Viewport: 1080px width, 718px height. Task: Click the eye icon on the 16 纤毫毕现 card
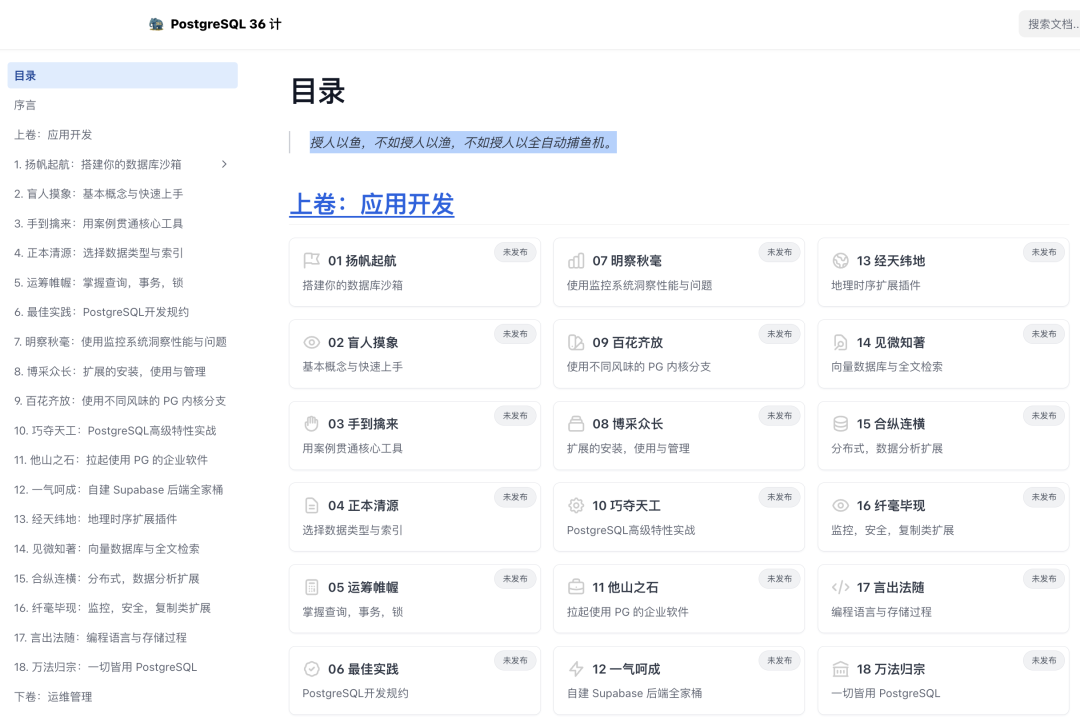coord(840,506)
